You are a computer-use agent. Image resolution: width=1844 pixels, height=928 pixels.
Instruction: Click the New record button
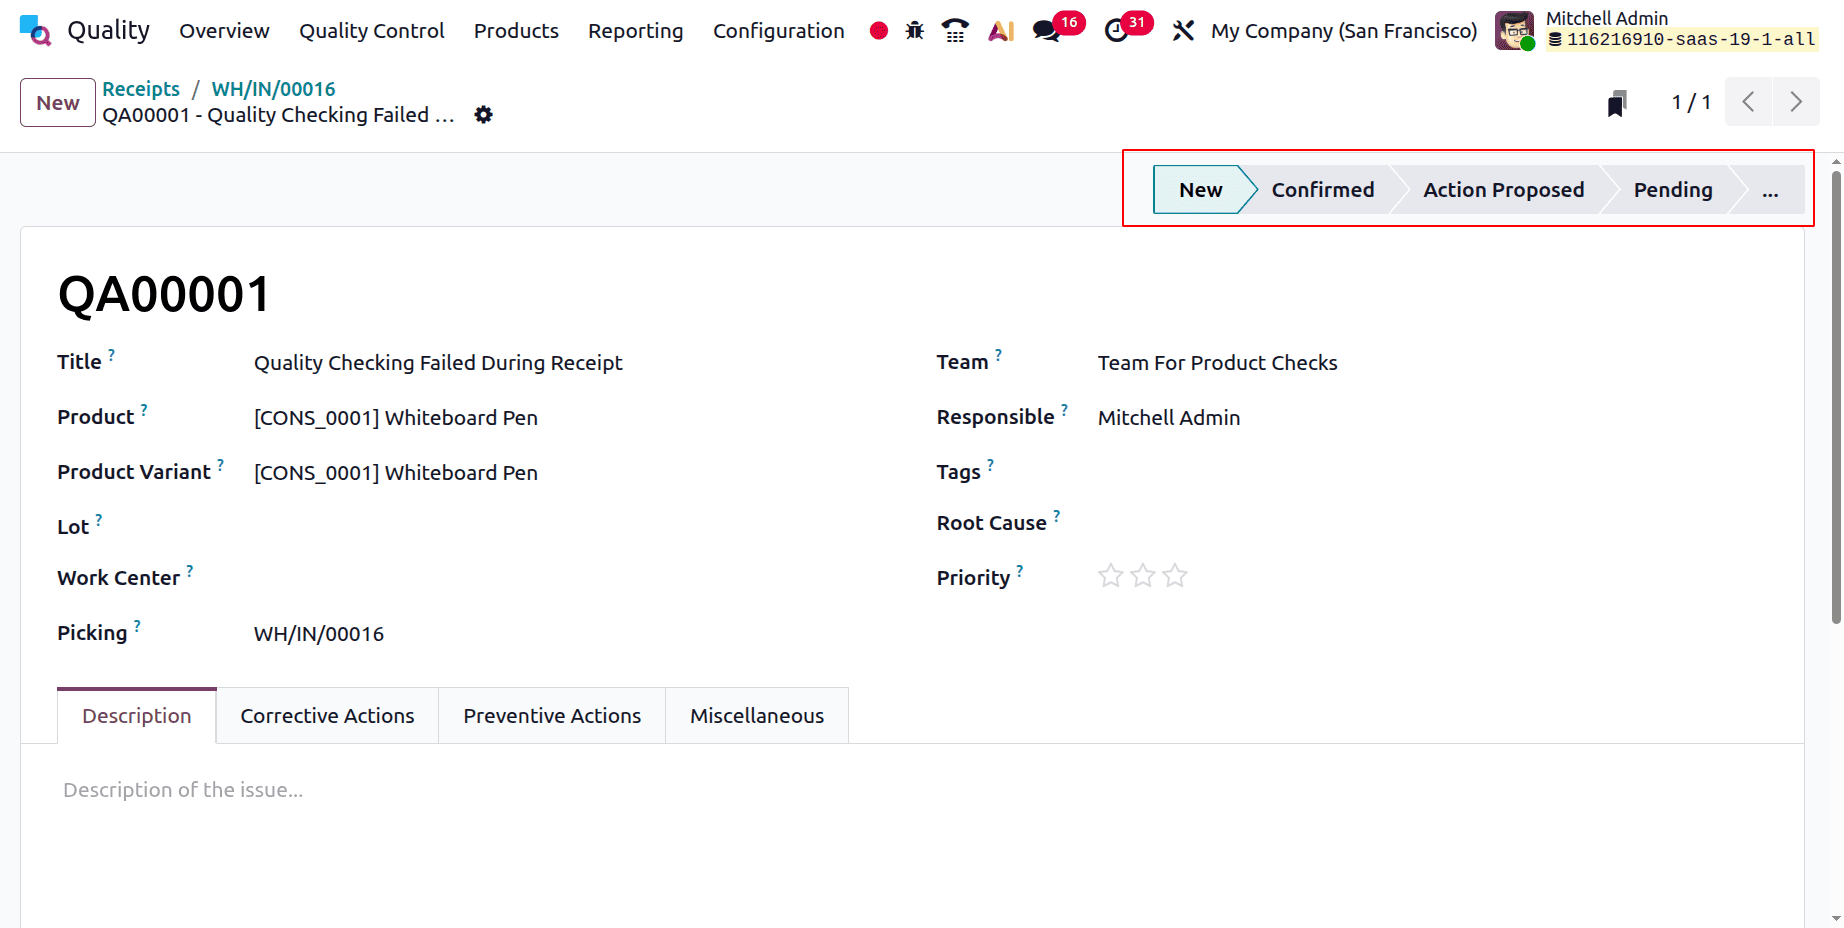[x=58, y=103]
